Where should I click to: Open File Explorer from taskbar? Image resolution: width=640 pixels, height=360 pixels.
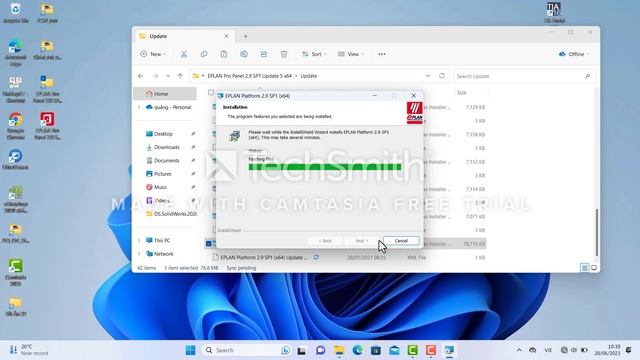339,350
